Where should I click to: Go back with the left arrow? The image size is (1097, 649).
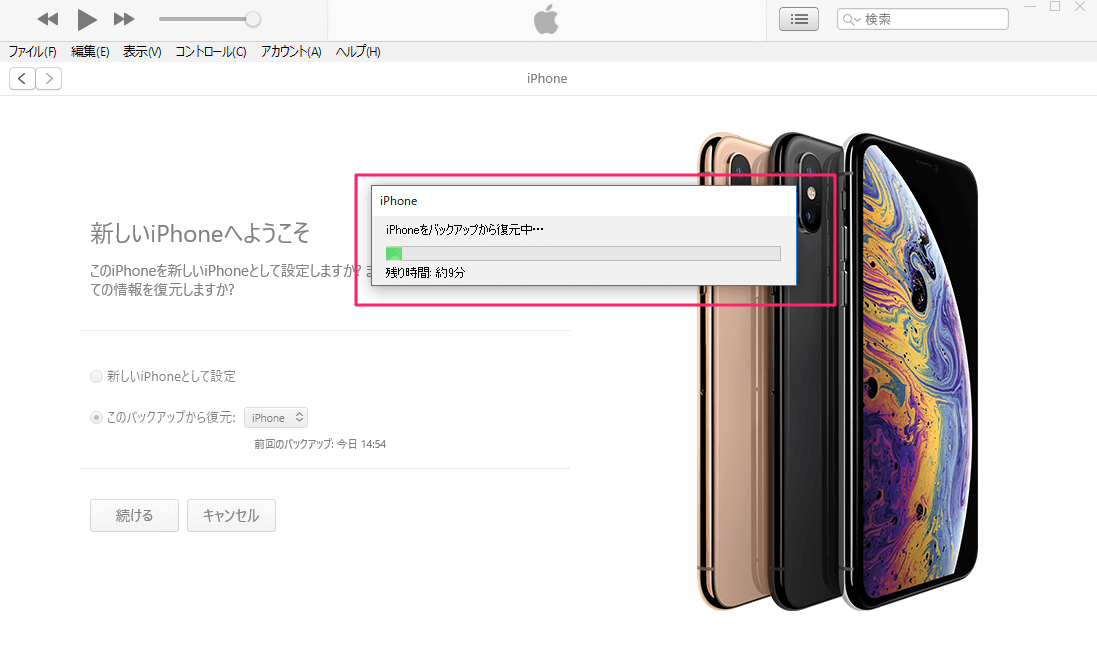click(x=22, y=78)
